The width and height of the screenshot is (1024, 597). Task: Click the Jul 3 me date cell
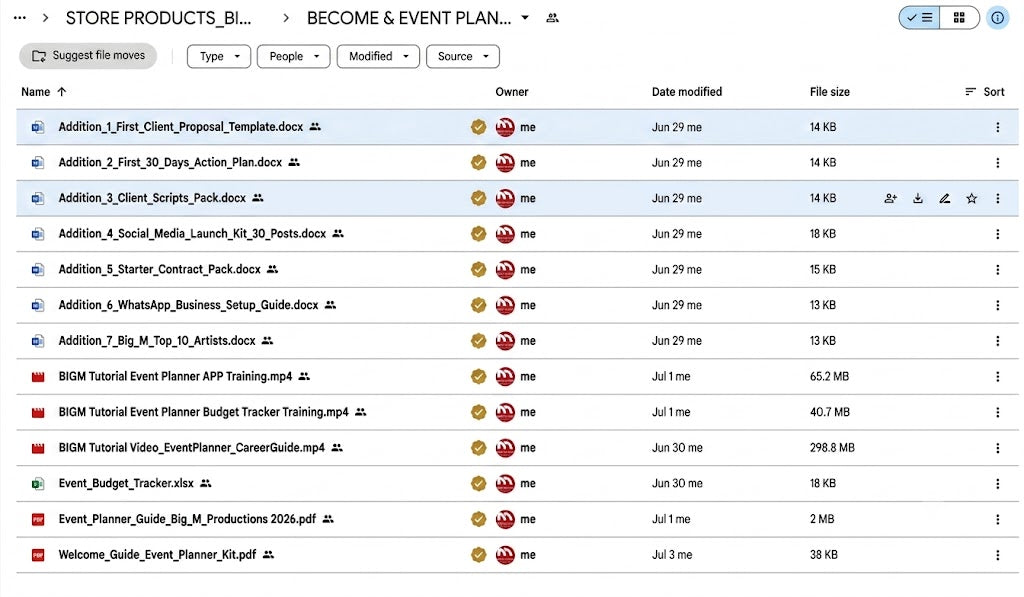click(x=671, y=555)
